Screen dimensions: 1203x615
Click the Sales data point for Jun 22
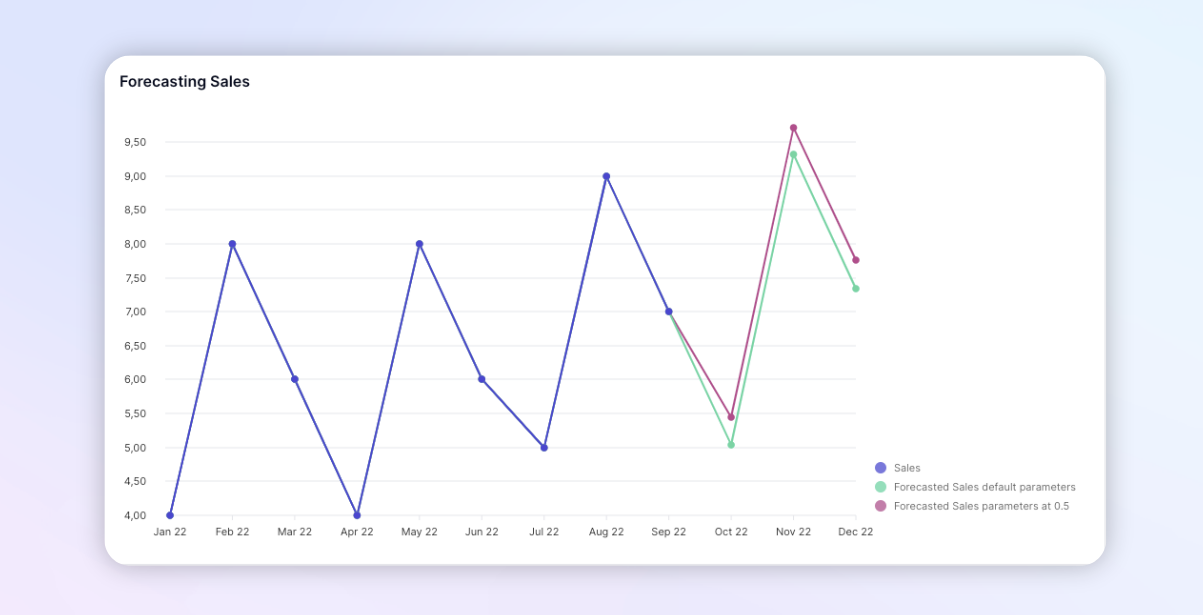pyautogui.click(x=482, y=379)
